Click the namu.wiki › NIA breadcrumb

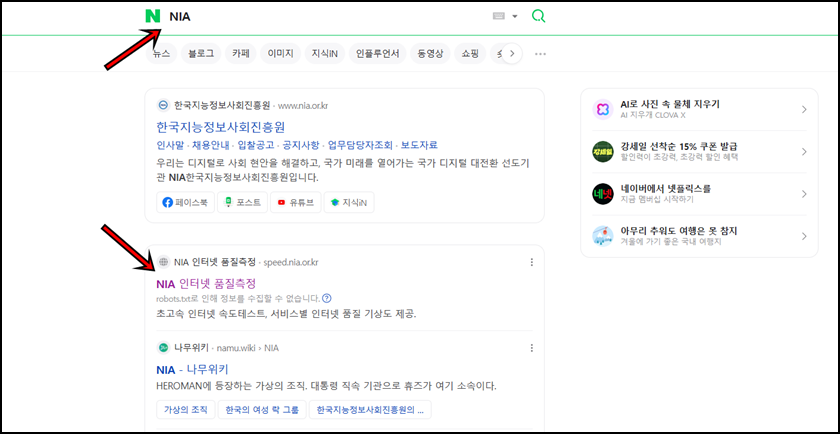tap(248, 348)
